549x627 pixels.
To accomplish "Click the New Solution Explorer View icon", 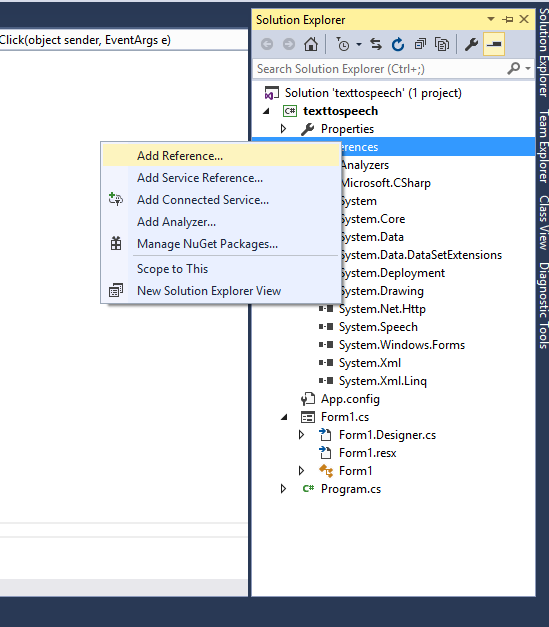I will tap(116, 290).
